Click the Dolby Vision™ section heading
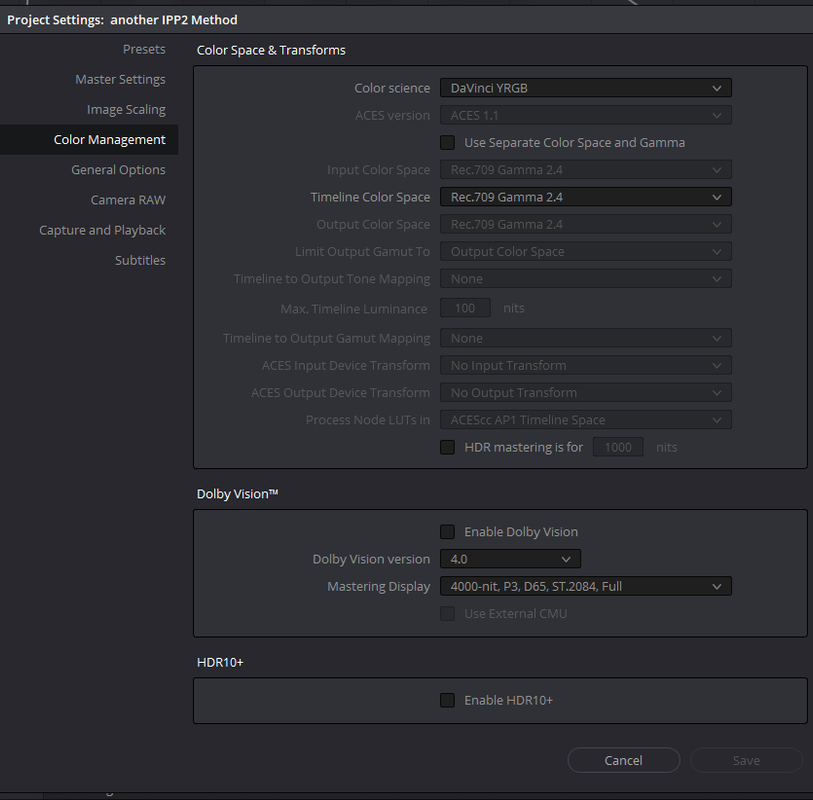This screenshot has width=813, height=800. pos(237,494)
